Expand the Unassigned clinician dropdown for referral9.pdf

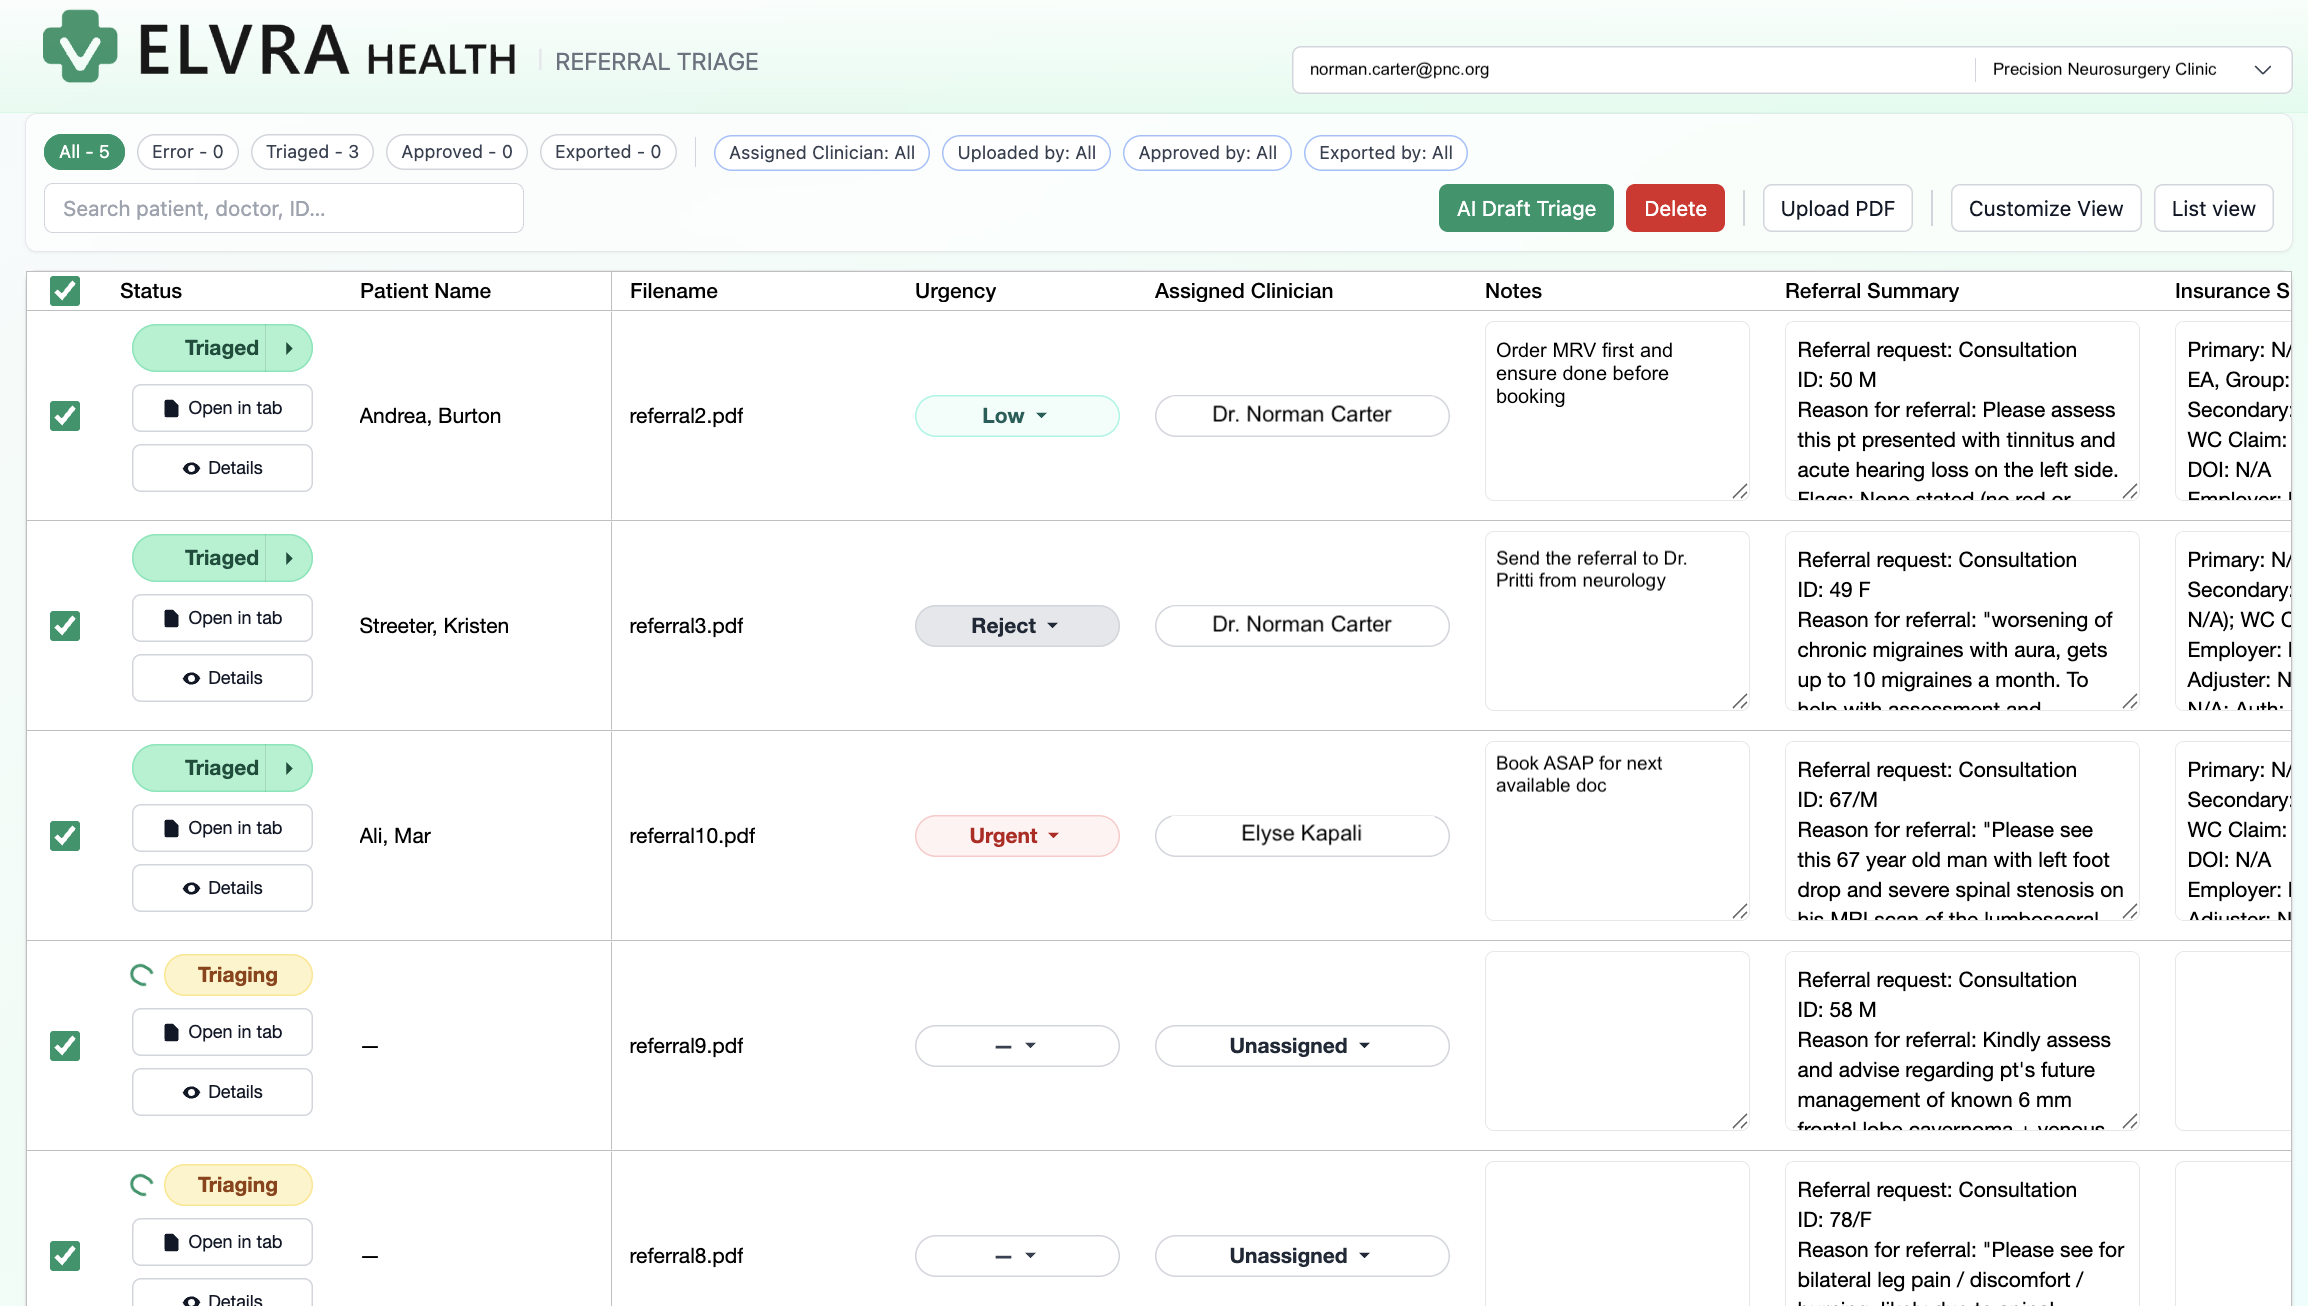click(1301, 1045)
